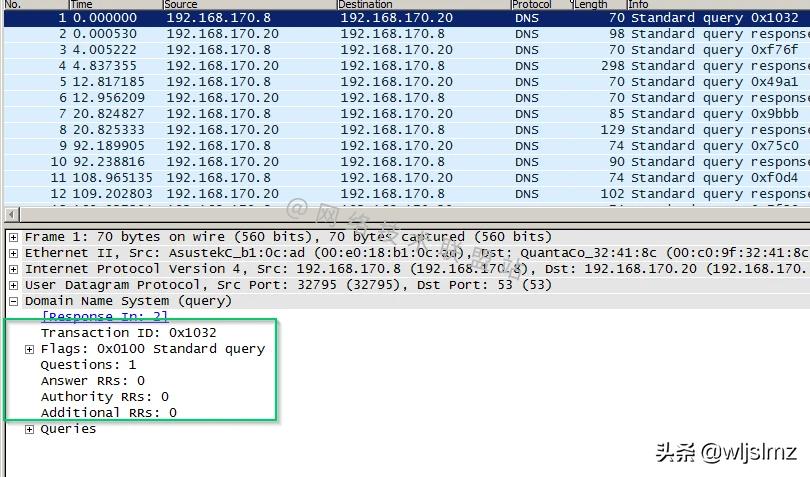Select packet 11 with query 0xf0d4
The width and height of the screenshot is (810, 477).
pos(407,178)
